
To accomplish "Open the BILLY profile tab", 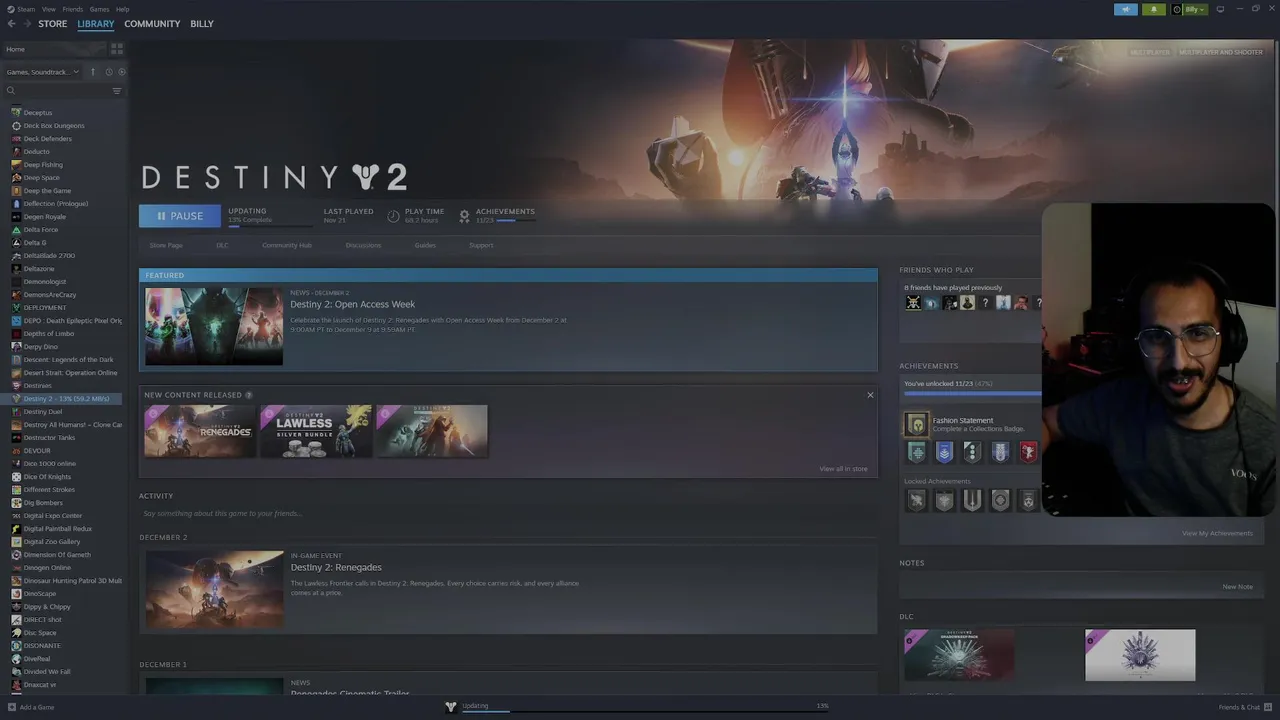I will pyautogui.click(x=202, y=24).
